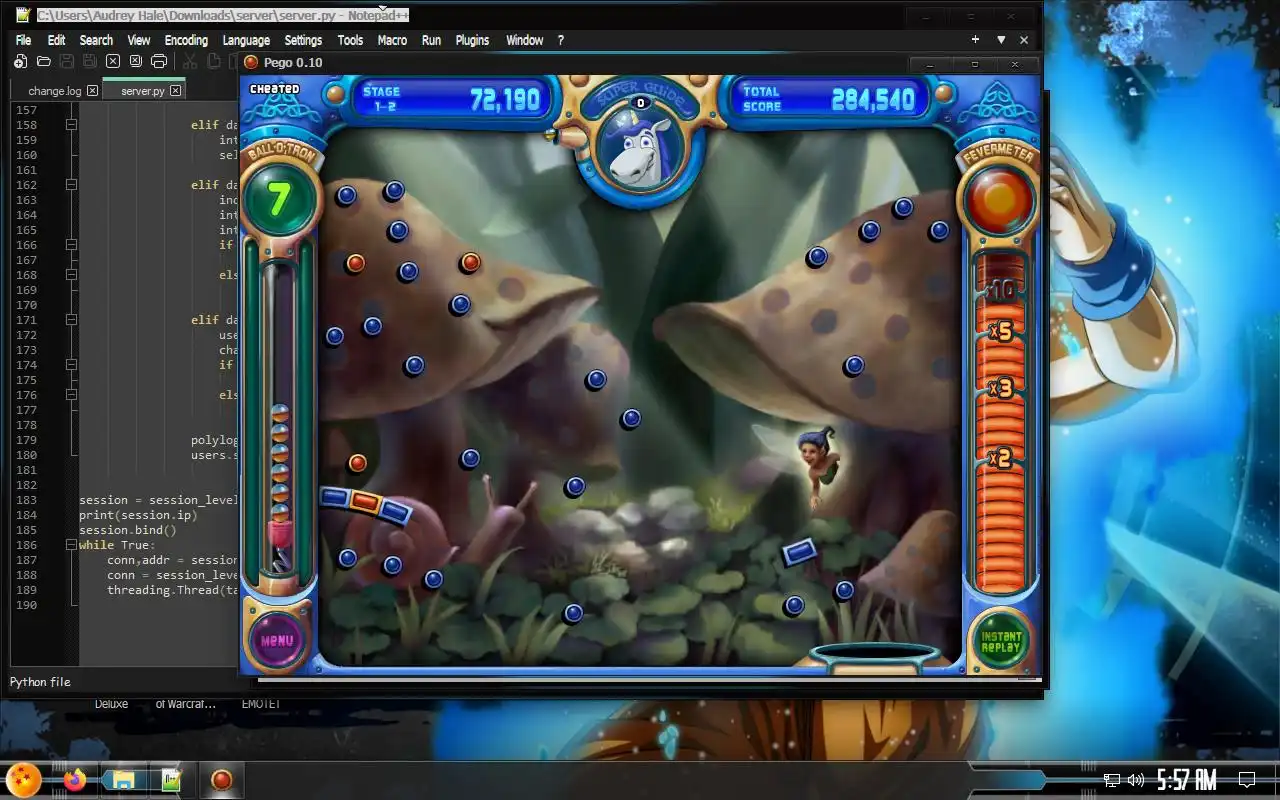
Task: Collapse the code fold at line 171
Action: point(71,320)
